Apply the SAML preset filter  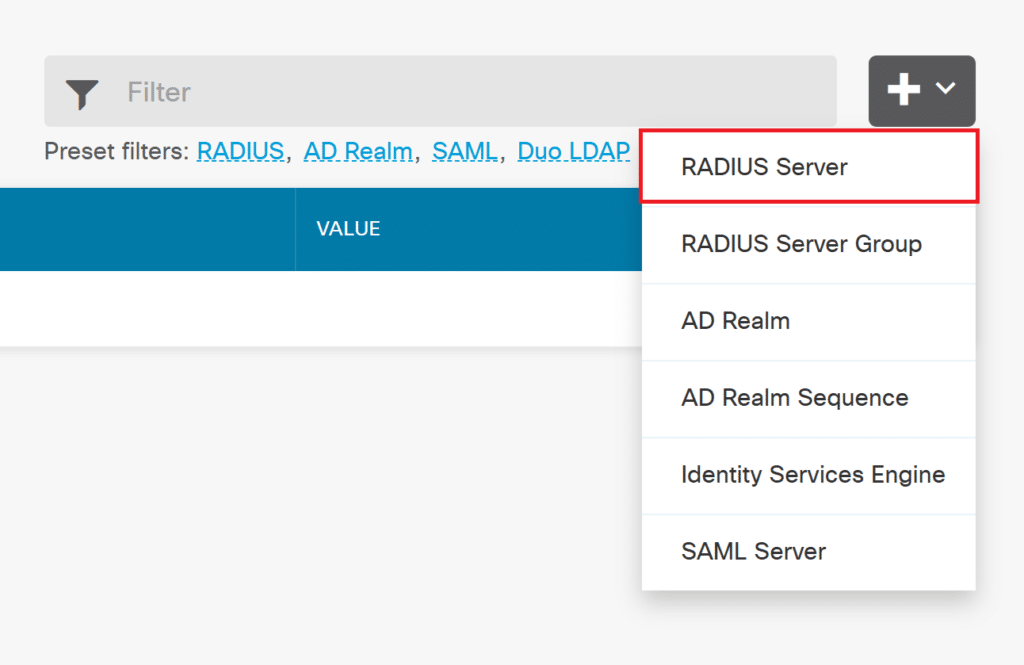pos(464,151)
